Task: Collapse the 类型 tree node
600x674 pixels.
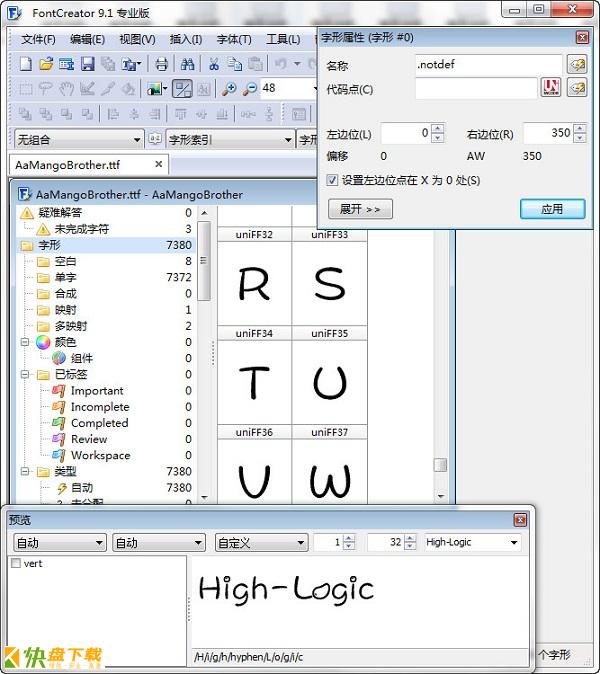Action: point(25,472)
